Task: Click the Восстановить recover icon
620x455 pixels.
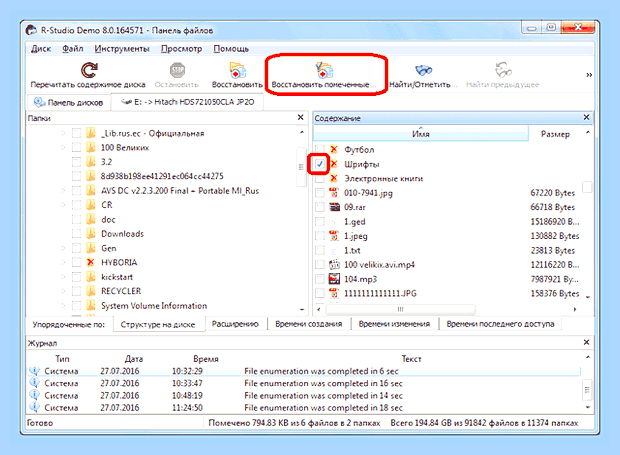Action: [x=237, y=70]
